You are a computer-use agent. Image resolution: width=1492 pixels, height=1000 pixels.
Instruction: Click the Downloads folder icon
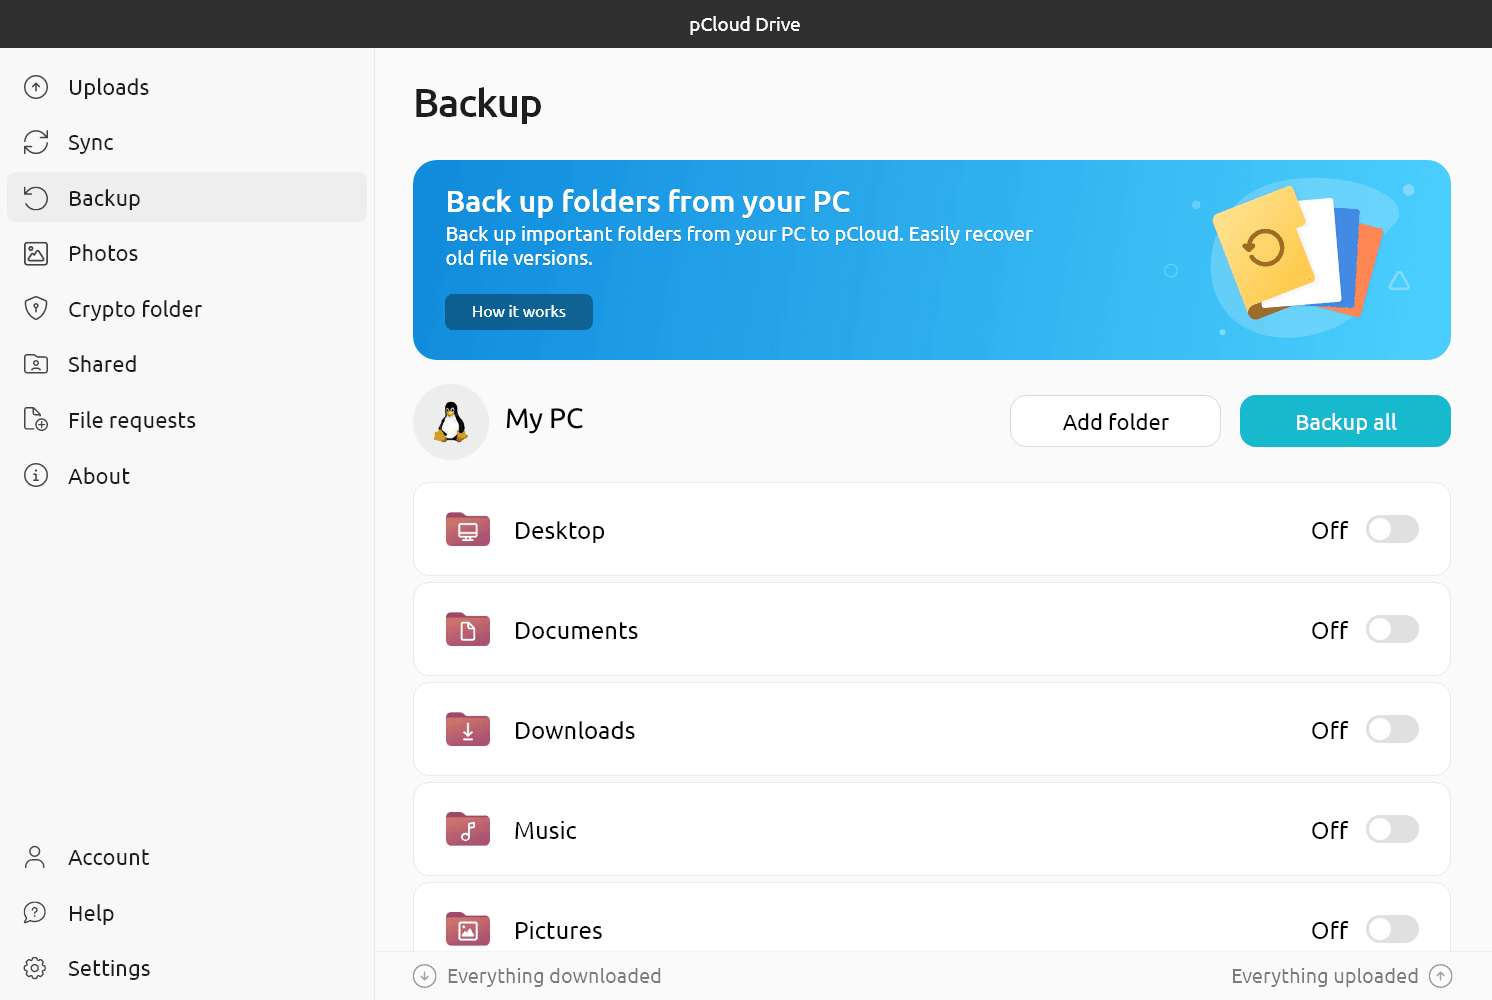click(468, 729)
